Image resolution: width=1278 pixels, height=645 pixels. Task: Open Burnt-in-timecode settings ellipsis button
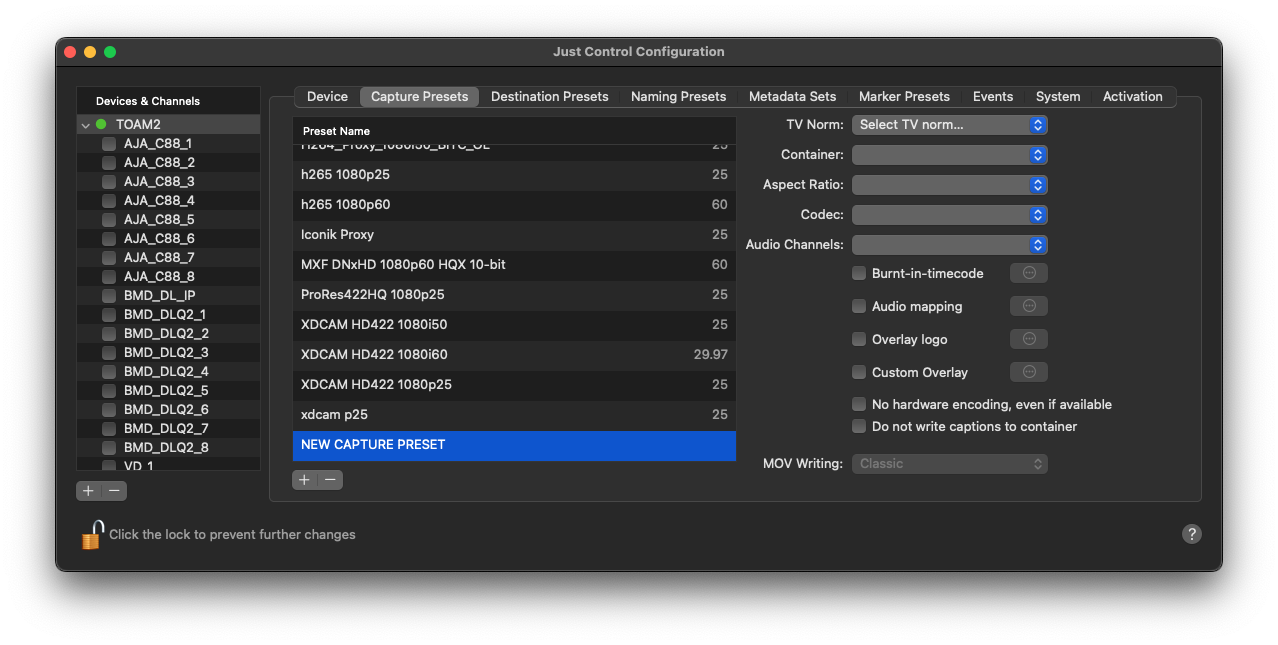point(1029,273)
